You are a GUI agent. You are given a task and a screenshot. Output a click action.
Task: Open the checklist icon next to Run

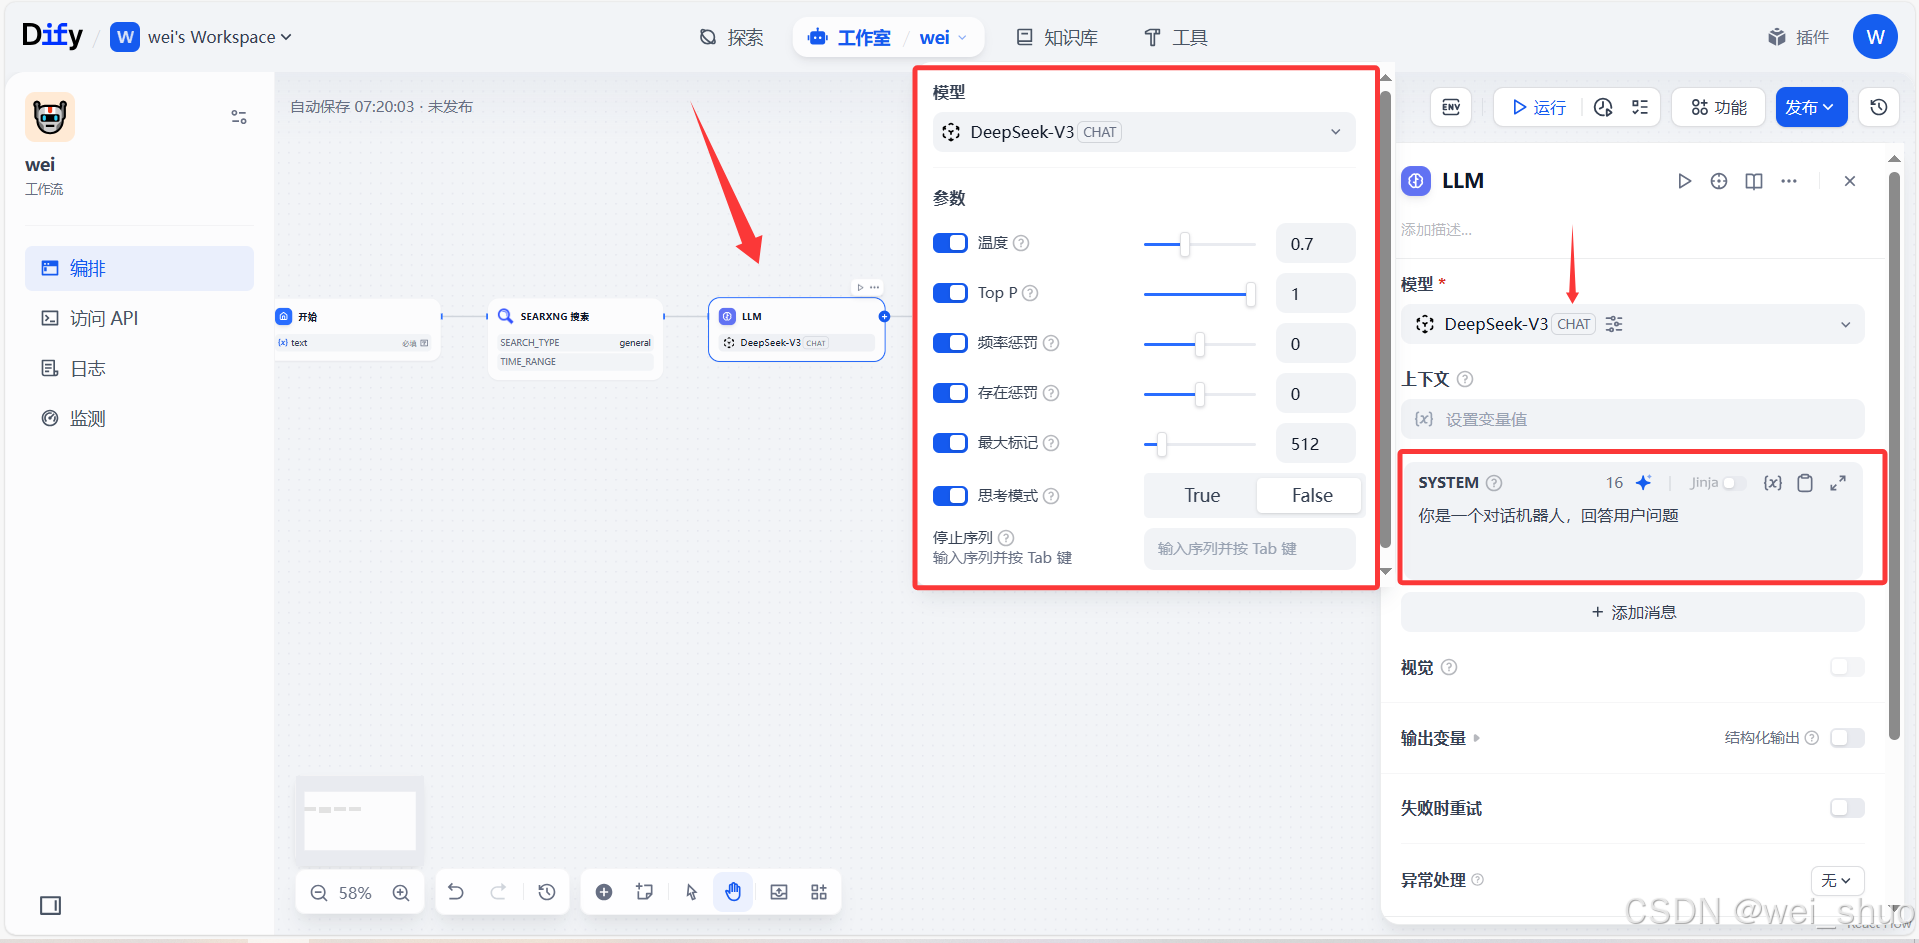(1640, 107)
